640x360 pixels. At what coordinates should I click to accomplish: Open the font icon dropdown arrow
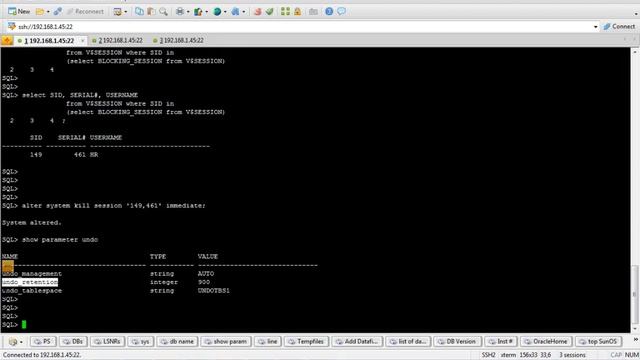point(244,12)
